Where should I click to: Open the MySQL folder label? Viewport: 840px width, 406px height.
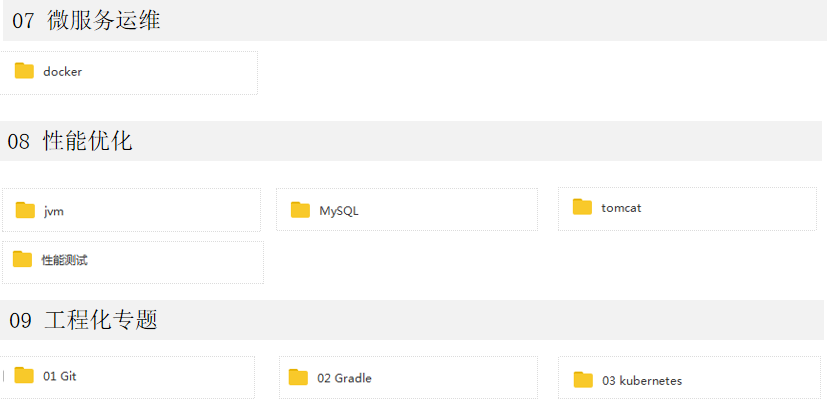tap(339, 211)
